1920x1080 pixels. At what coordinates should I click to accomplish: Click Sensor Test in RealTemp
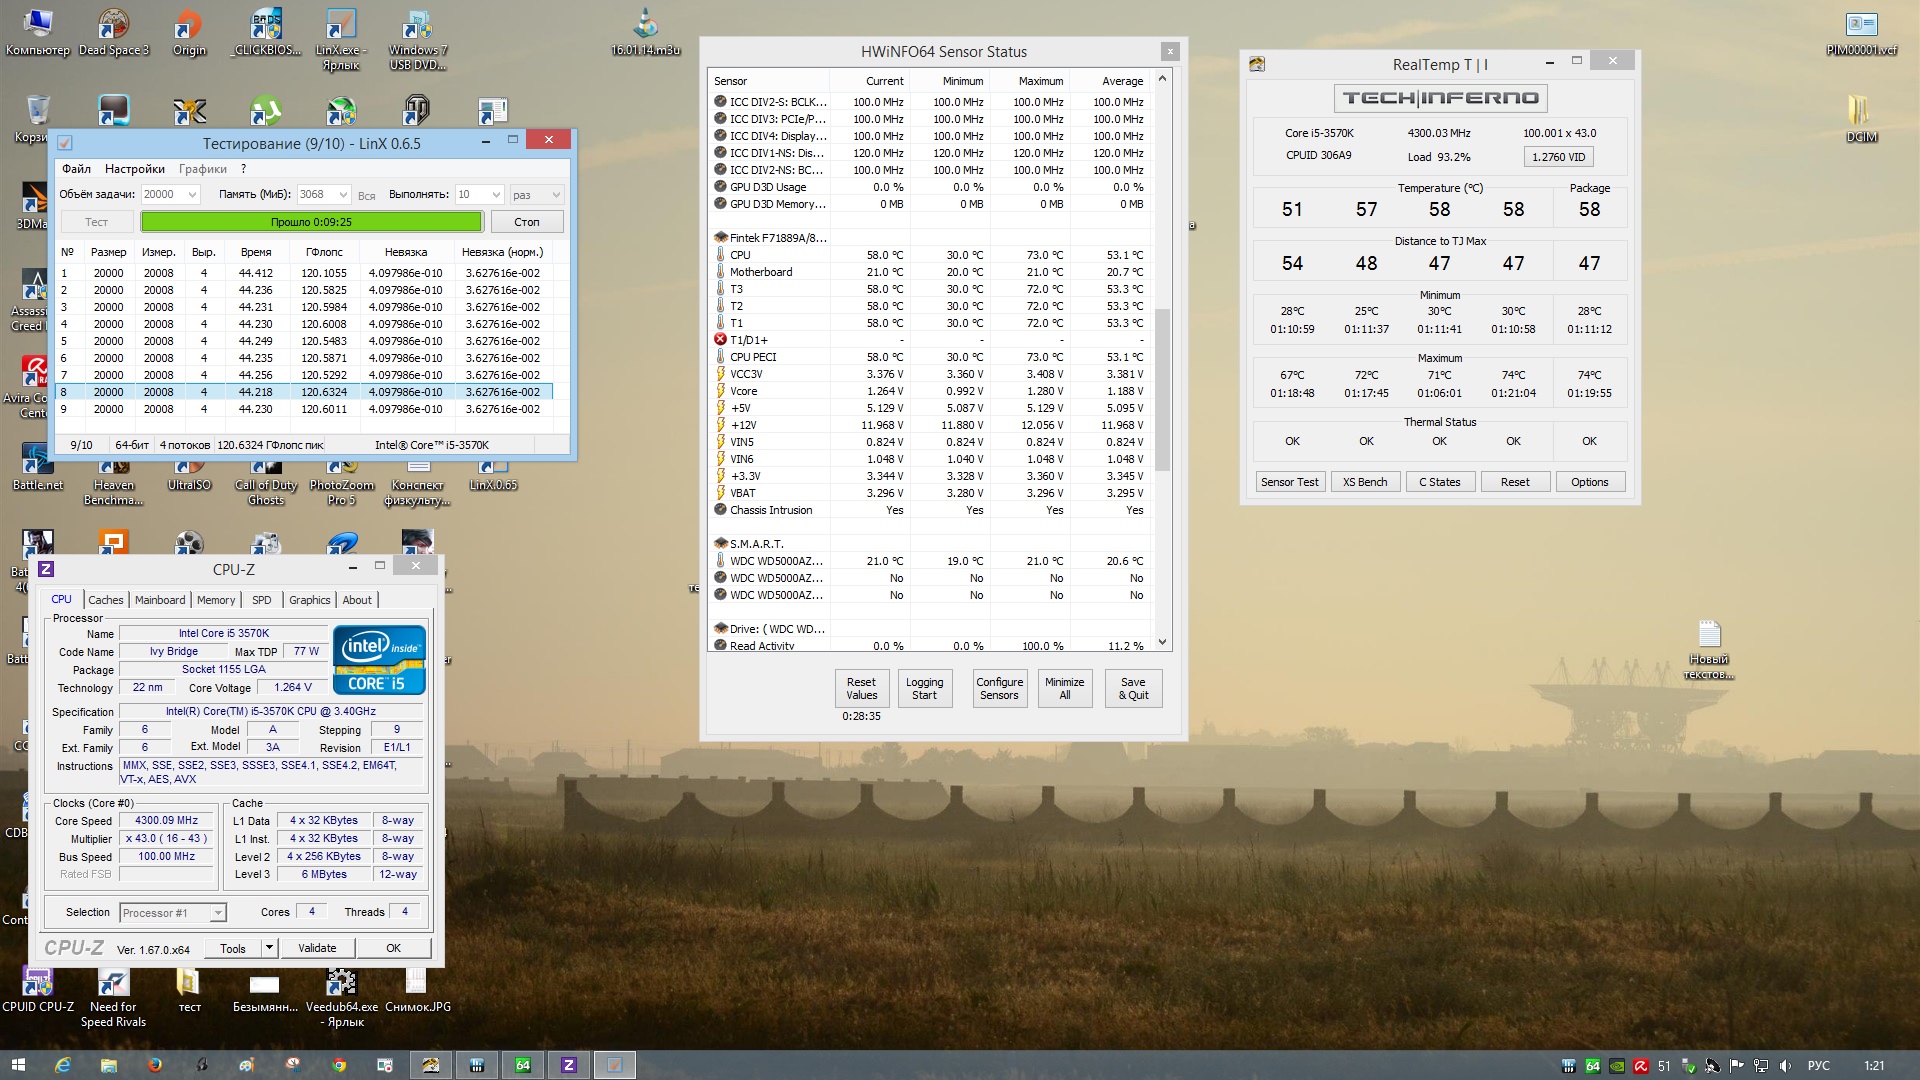(1289, 482)
